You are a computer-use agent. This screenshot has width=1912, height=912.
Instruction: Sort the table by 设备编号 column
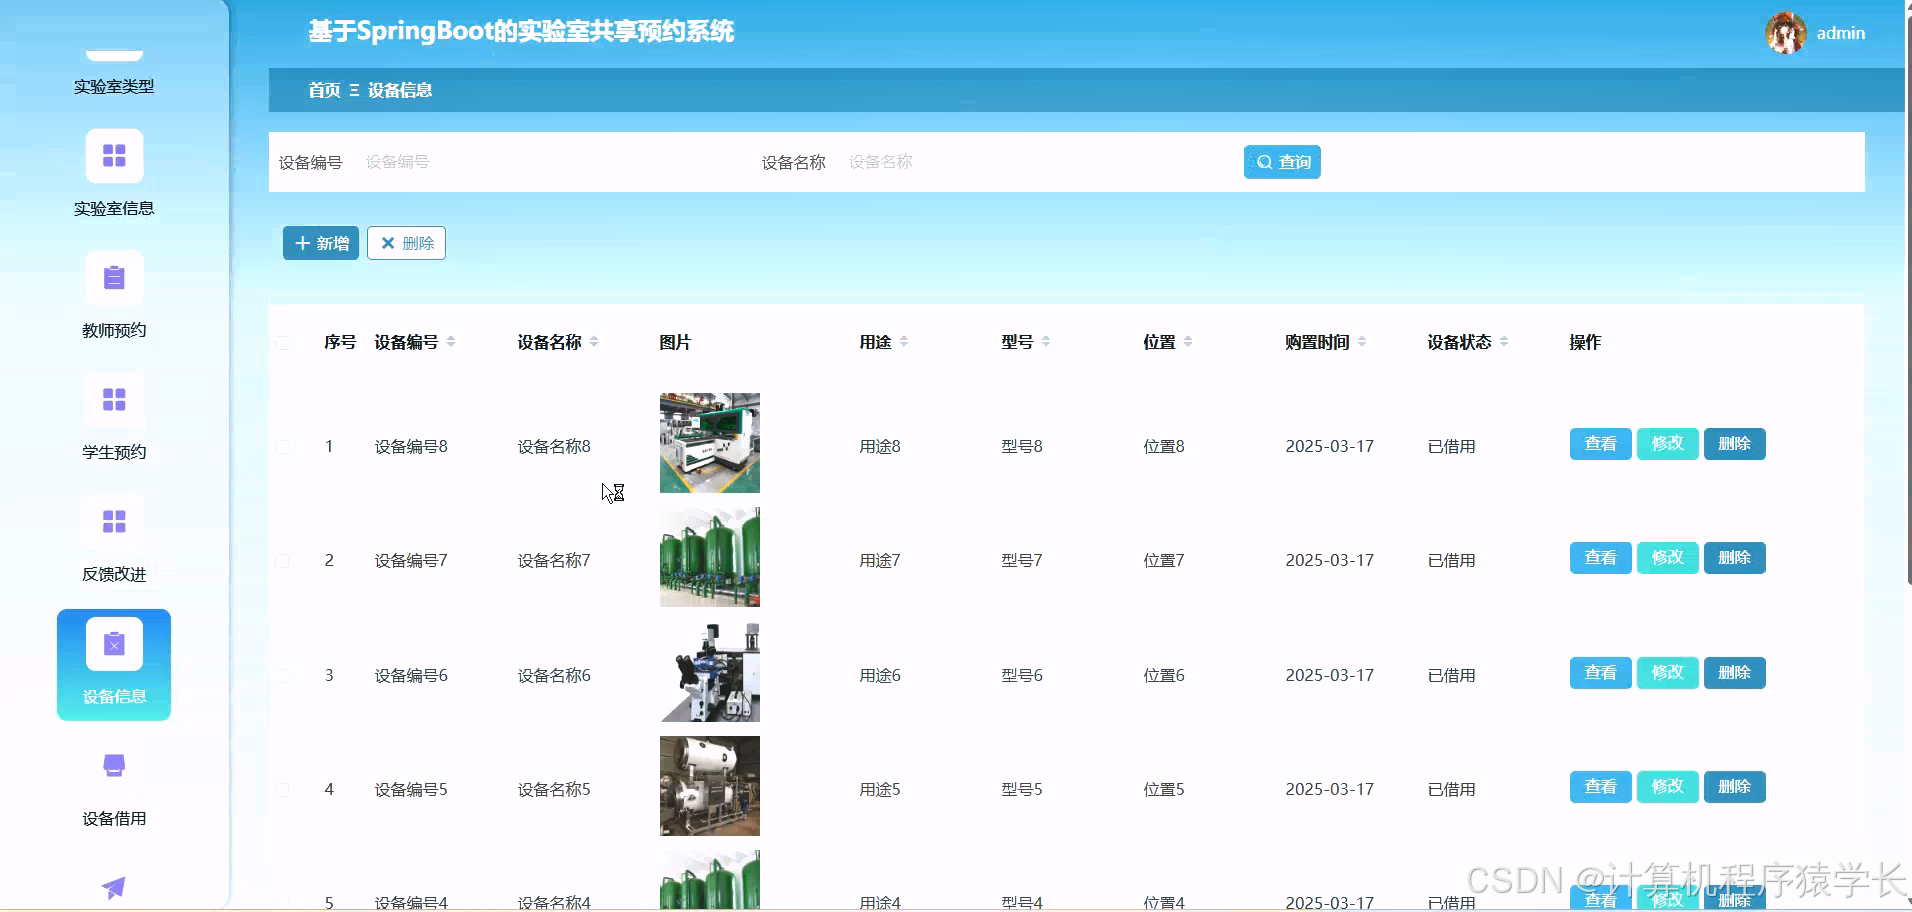point(452,341)
